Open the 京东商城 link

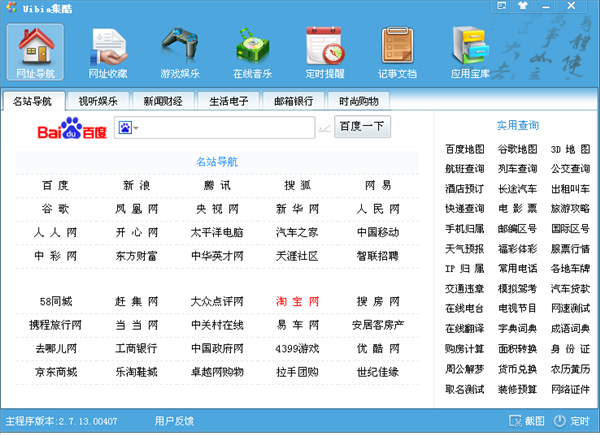pyautogui.click(x=56, y=372)
